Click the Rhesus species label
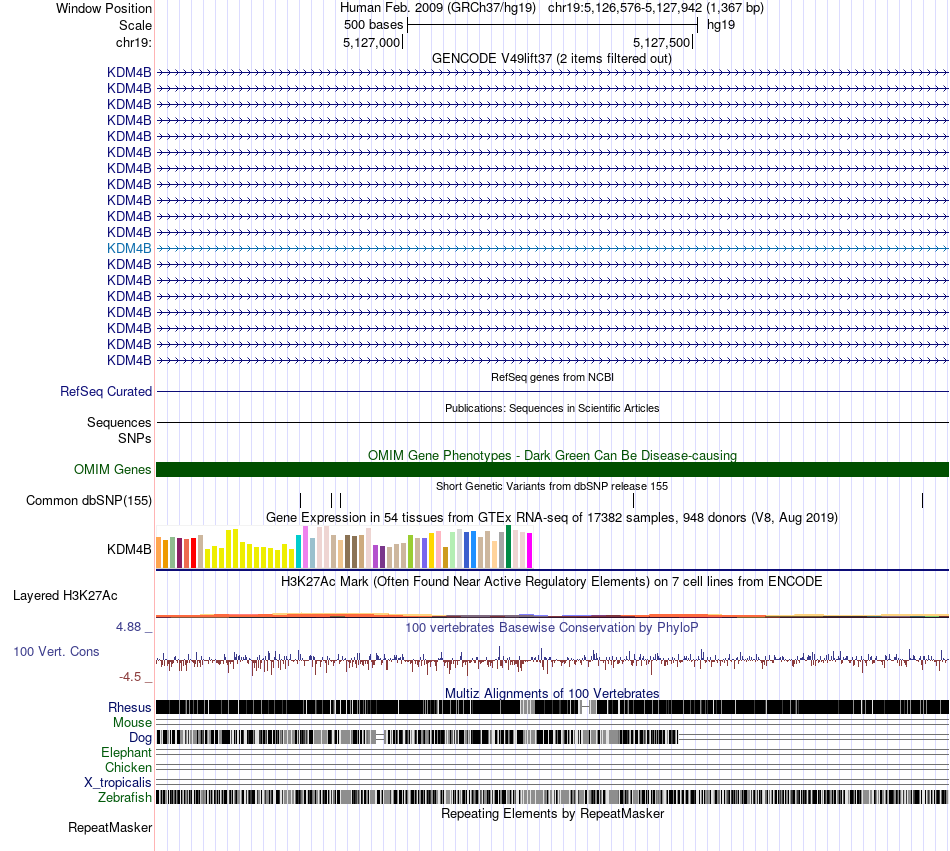This screenshot has width=950, height=851. tap(130, 707)
